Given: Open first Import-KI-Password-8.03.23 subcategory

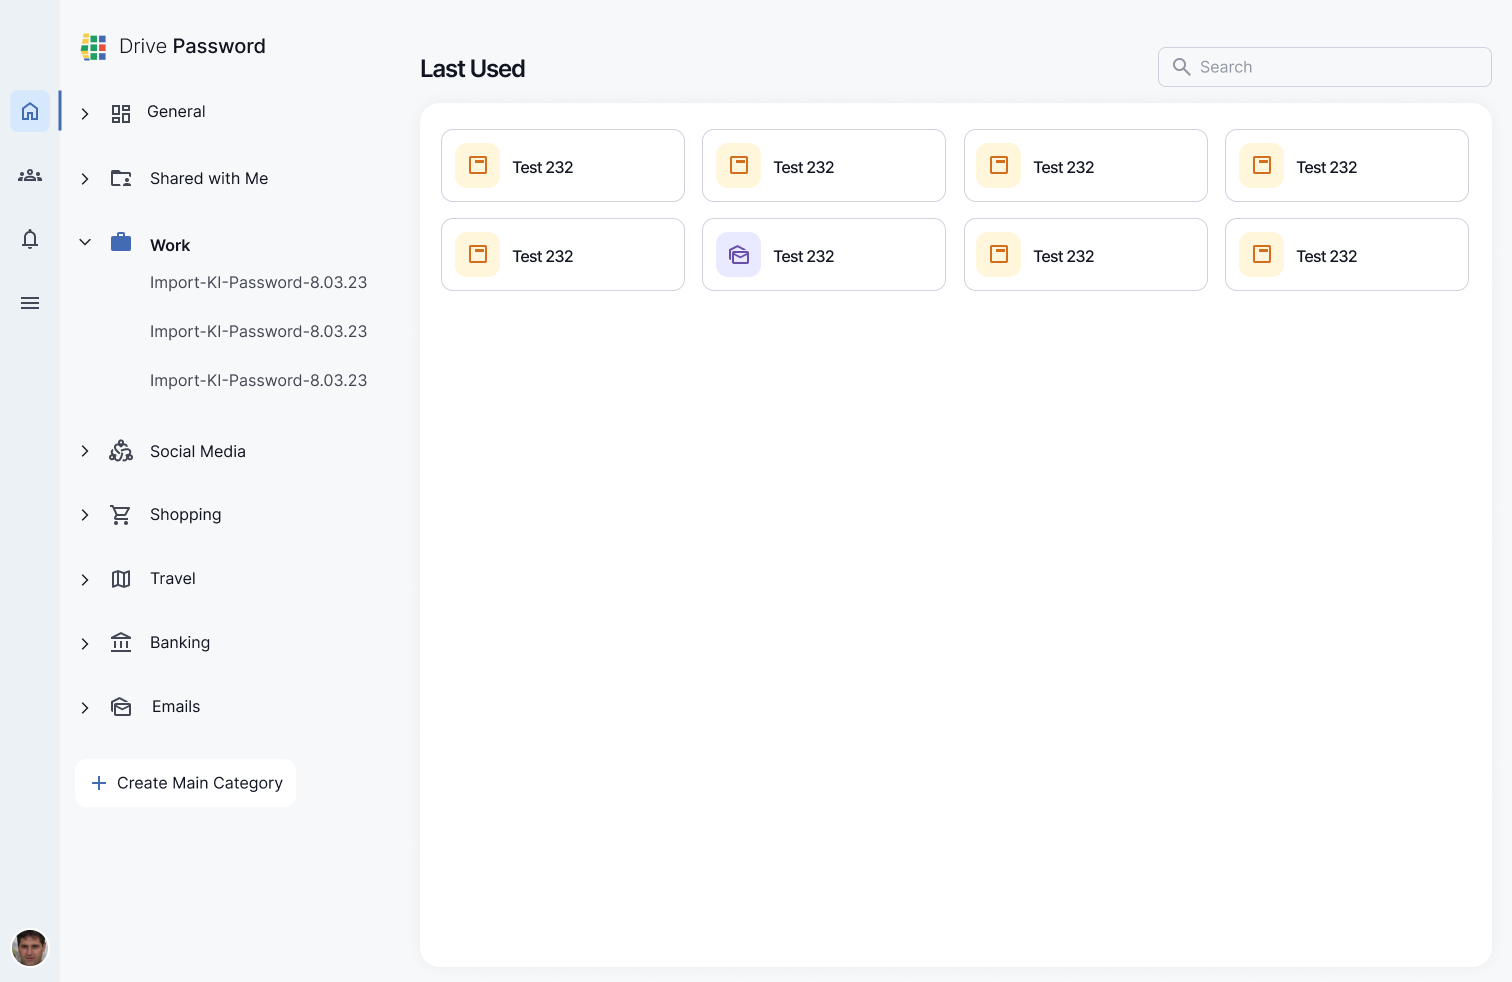Looking at the screenshot, I should coord(258,283).
